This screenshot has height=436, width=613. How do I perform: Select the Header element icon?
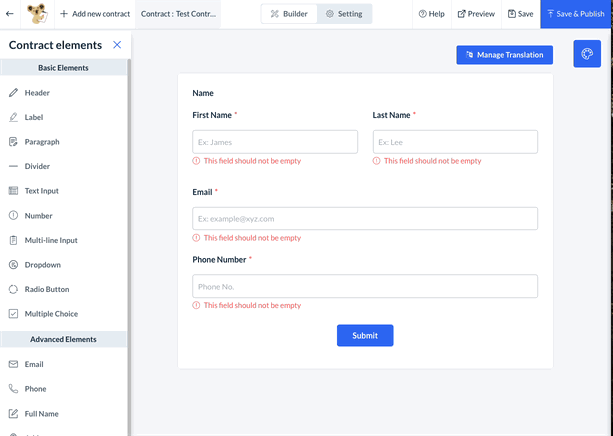14,93
